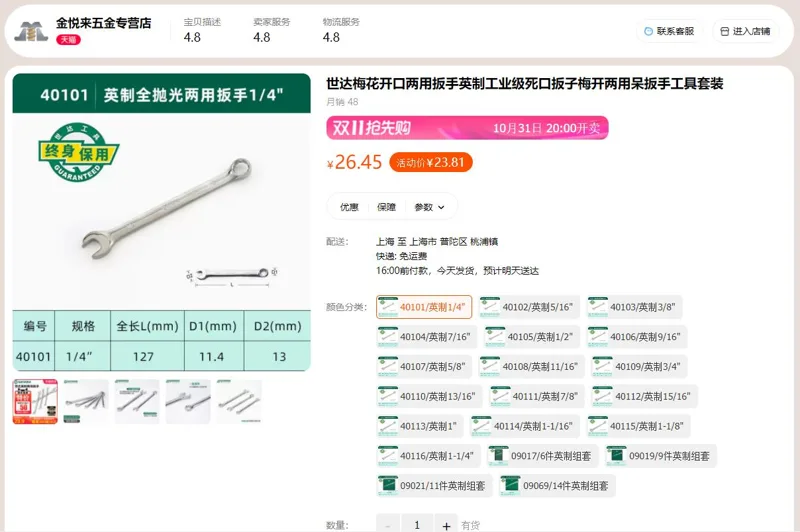800x532 pixels.
Task: Choose variant 40110/英制13/16"
Action: [429, 396]
